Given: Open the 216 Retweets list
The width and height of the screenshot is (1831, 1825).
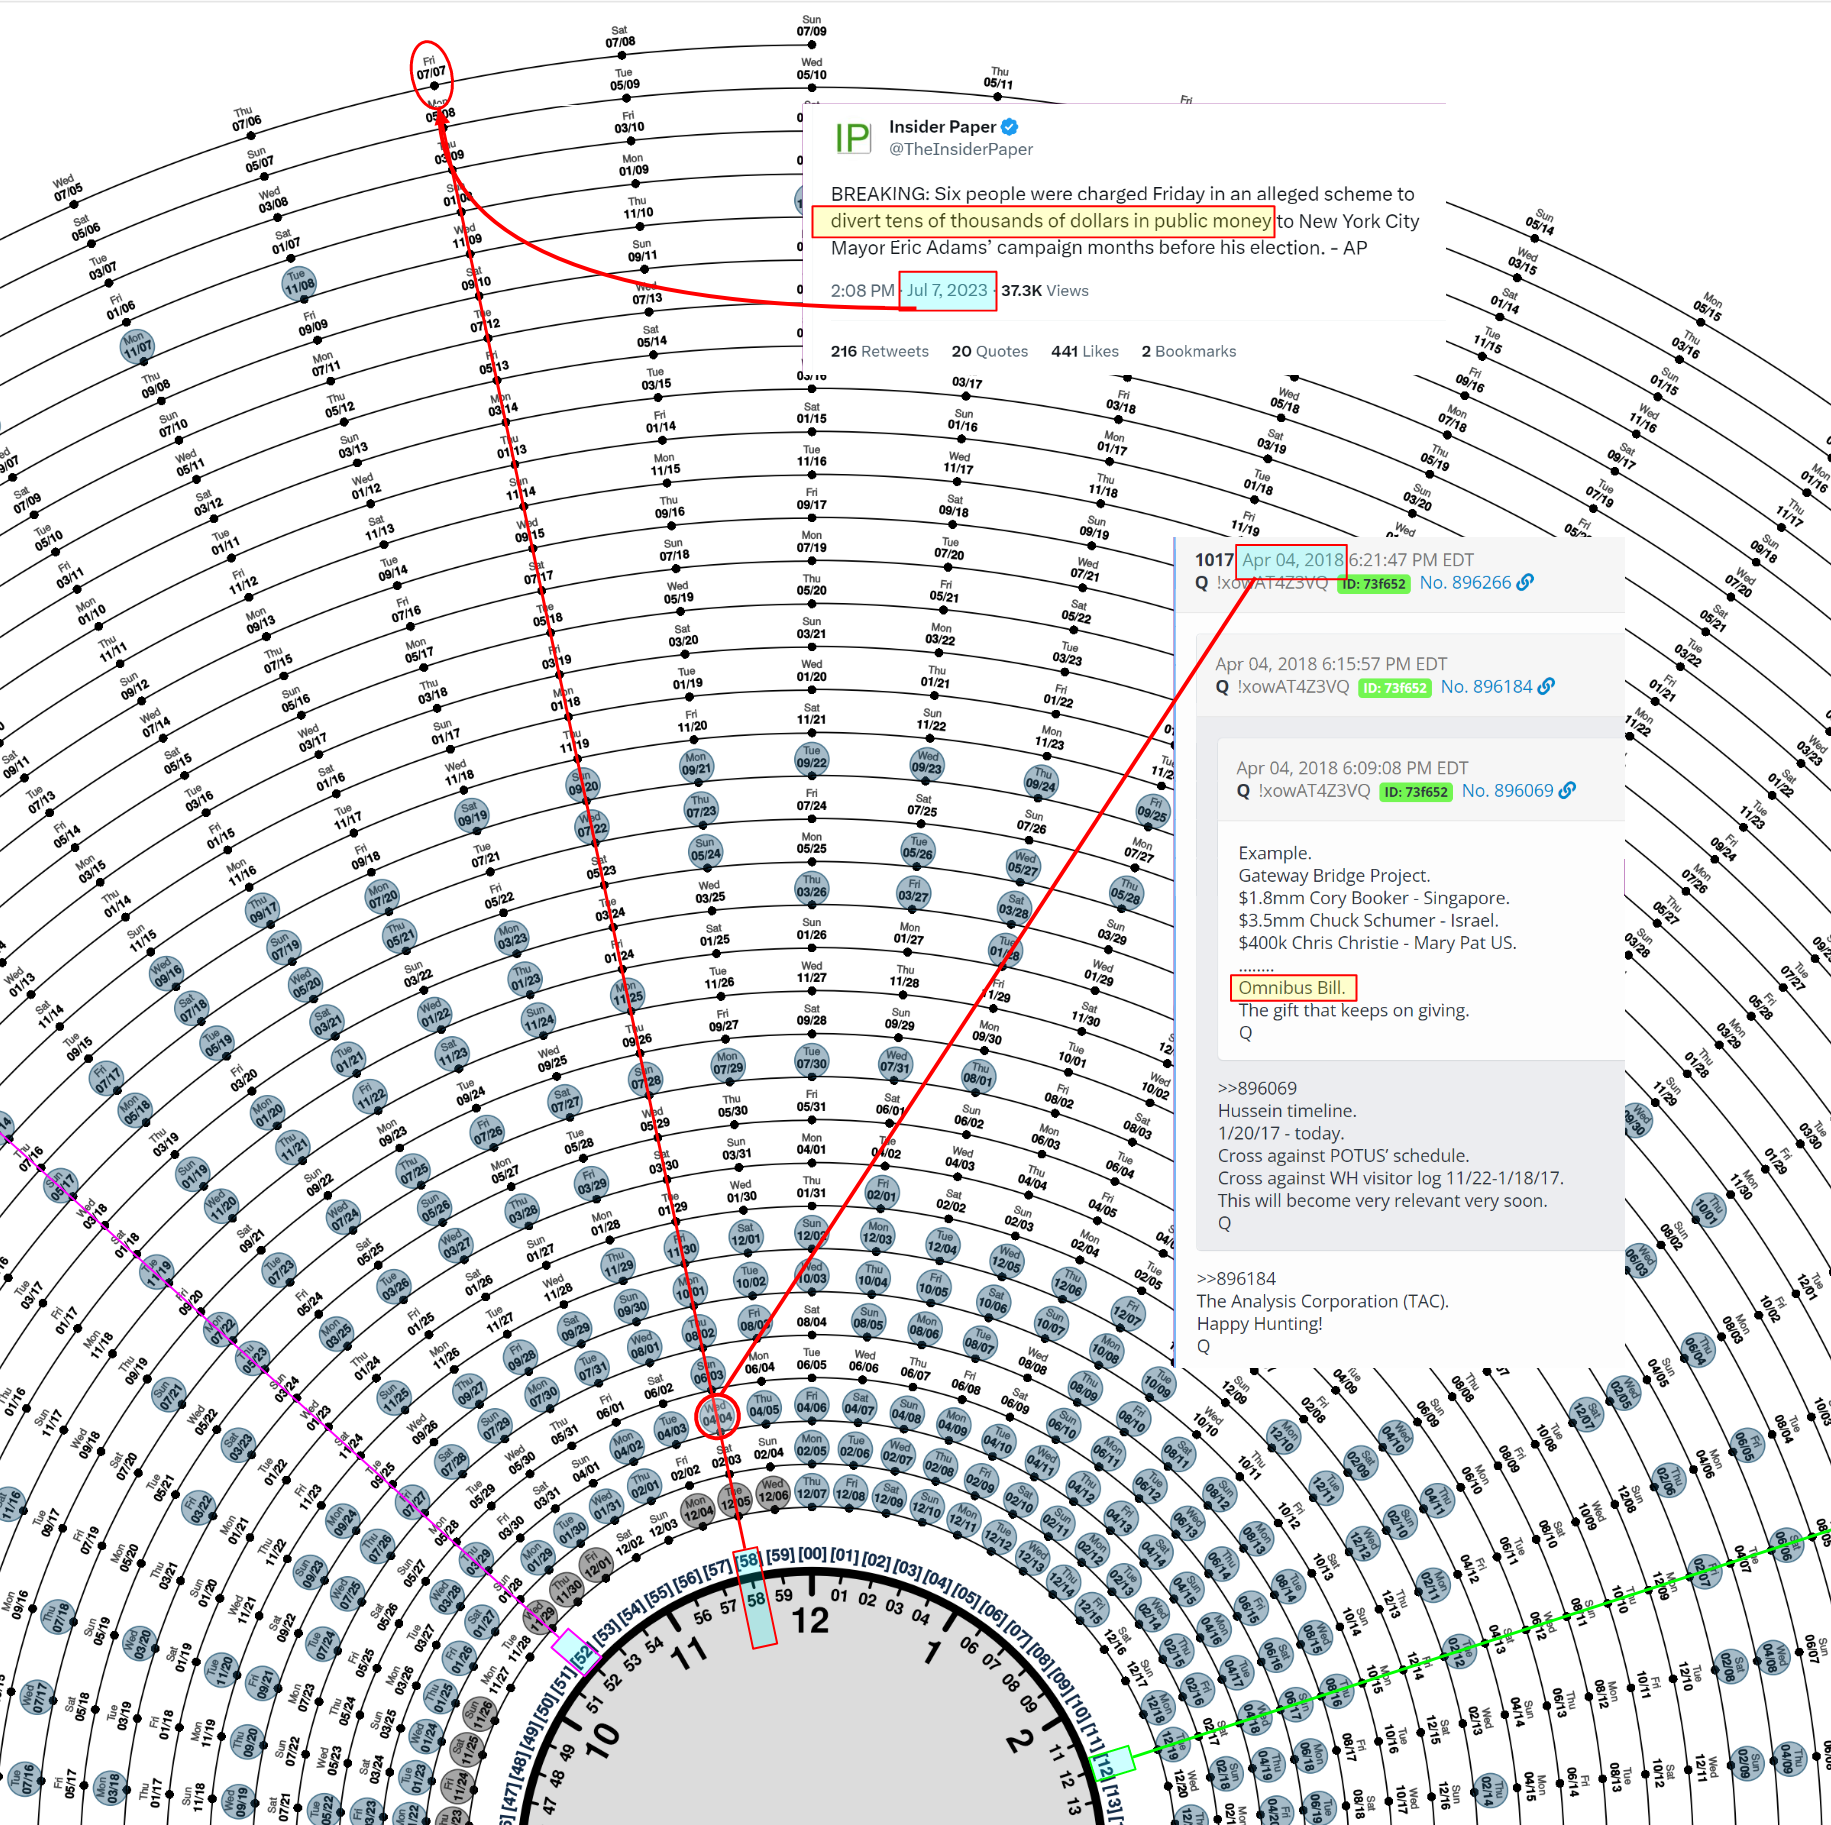Looking at the screenshot, I should pyautogui.click(x=880, y=351).
